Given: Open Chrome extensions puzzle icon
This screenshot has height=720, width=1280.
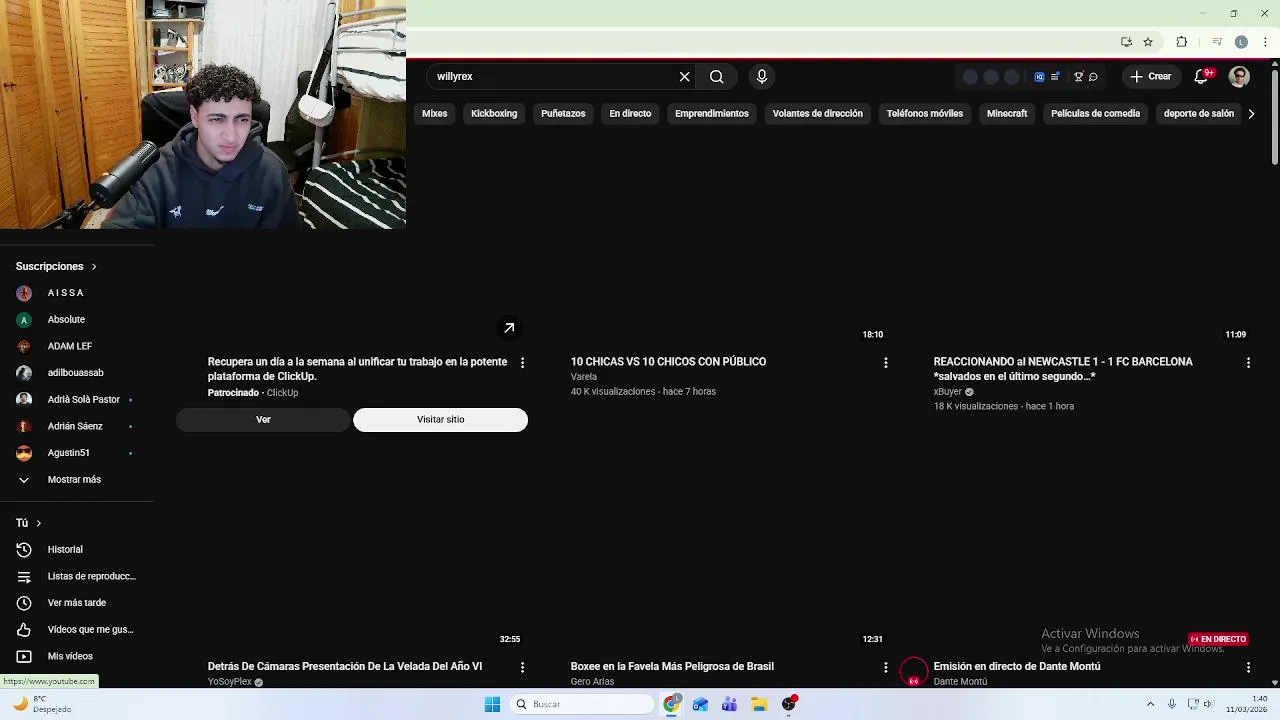Looking at the screenshot, I should coord(1182,42).
